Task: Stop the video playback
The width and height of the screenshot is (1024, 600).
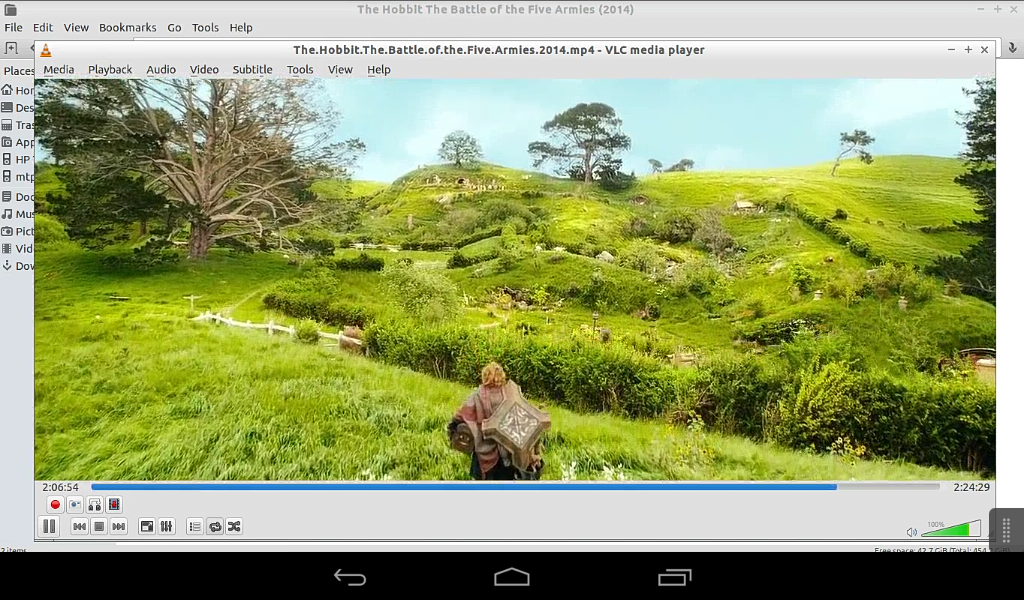Action: point(99,526)
